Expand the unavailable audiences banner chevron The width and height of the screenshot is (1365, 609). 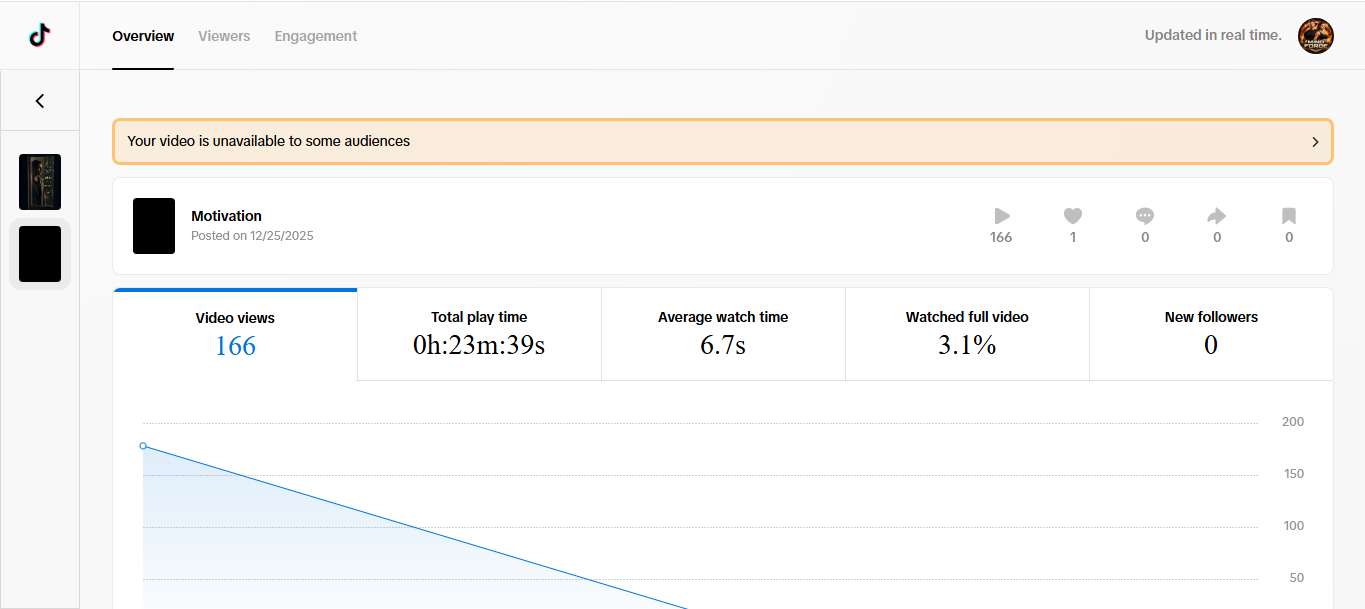1315,142
